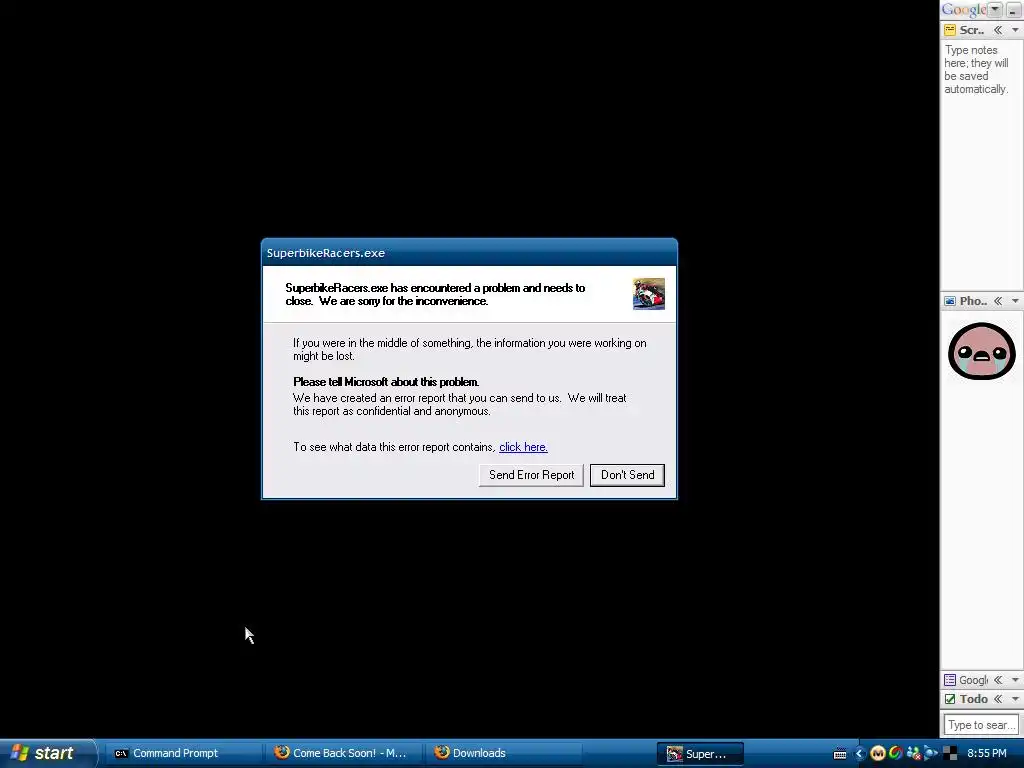Click the Super… taskbar game icon
Screen dimensions: 1024x768
674,754
